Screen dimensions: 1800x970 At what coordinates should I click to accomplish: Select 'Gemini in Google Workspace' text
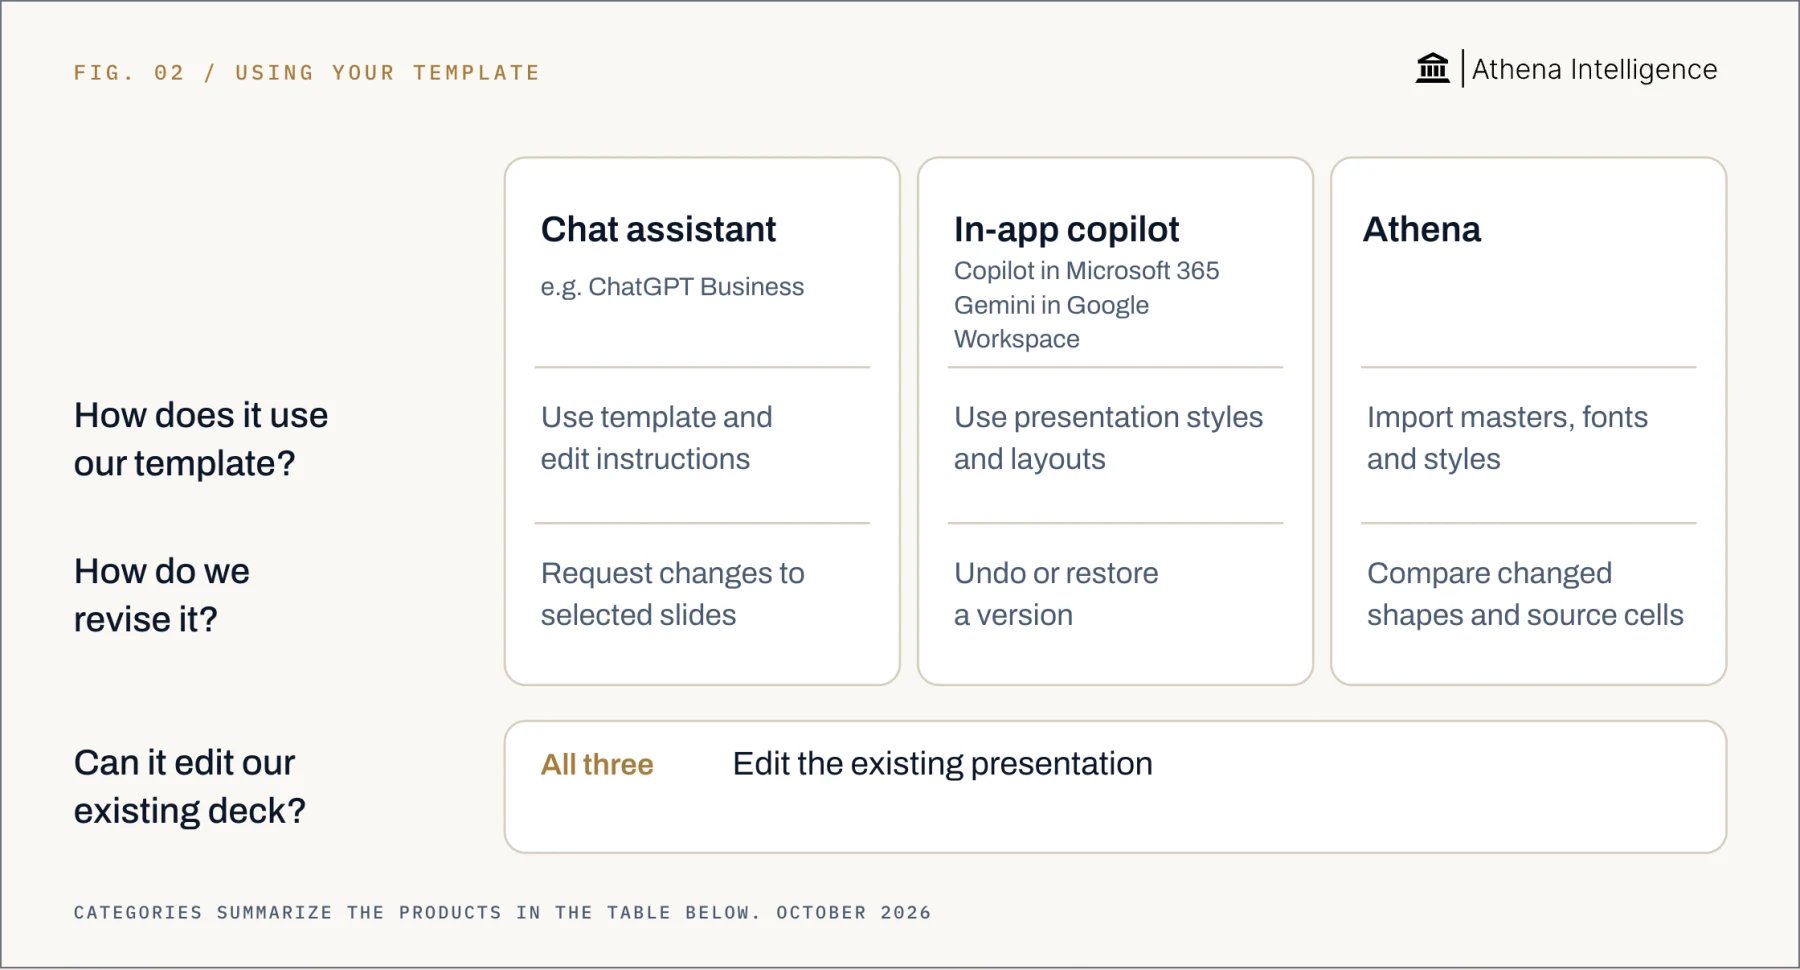[1051, 322]
